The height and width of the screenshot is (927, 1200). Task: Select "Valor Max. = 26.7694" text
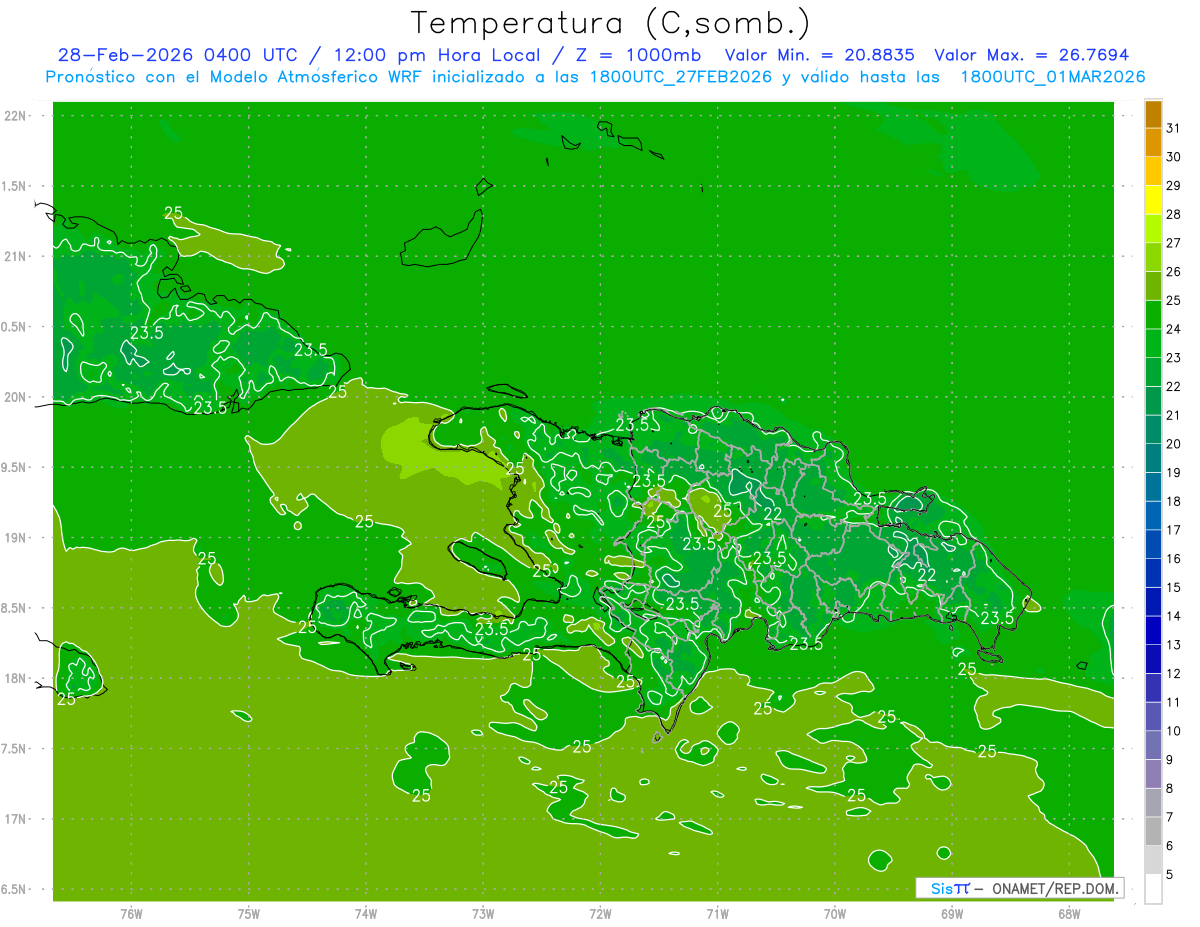[x=1031, y=56]
